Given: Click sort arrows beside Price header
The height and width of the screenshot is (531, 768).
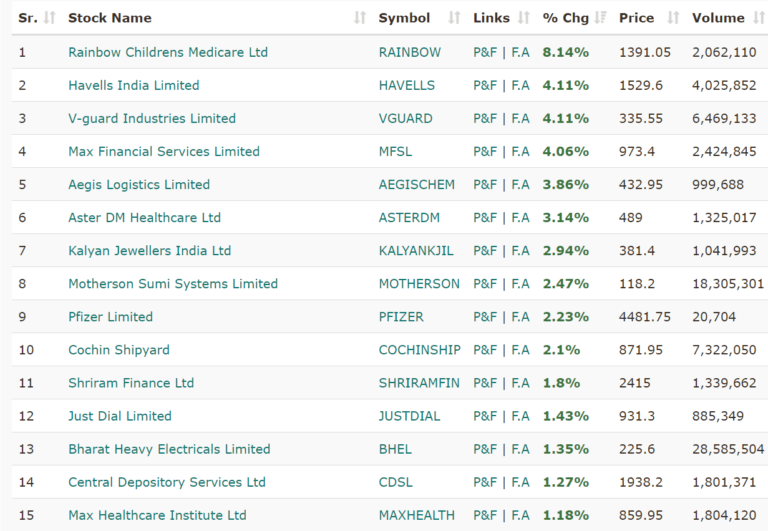Looking at the screenshot, I should (673, 18).
